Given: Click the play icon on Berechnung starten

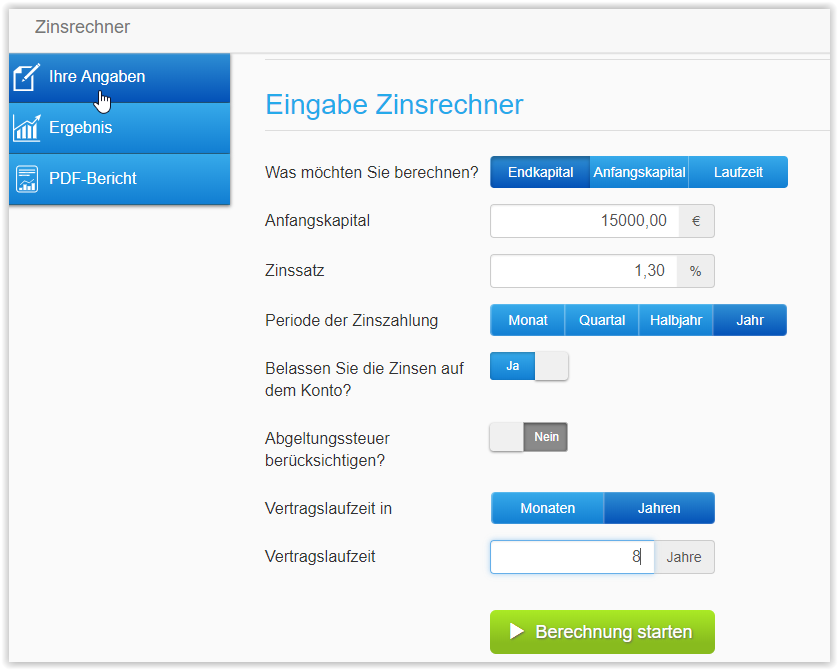Looking at the screenshot, I should (x=517, y=632).
